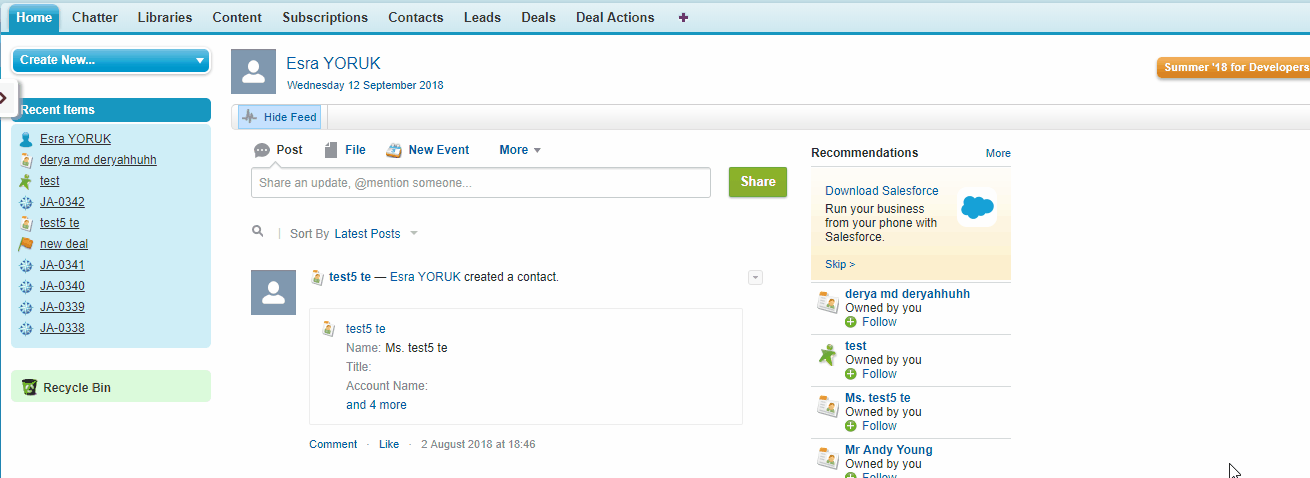Image resolution: width=1310 pixels, height=478 pixels.
Task: Click the gear icon beside JA-0342
Action: [26, 203]
